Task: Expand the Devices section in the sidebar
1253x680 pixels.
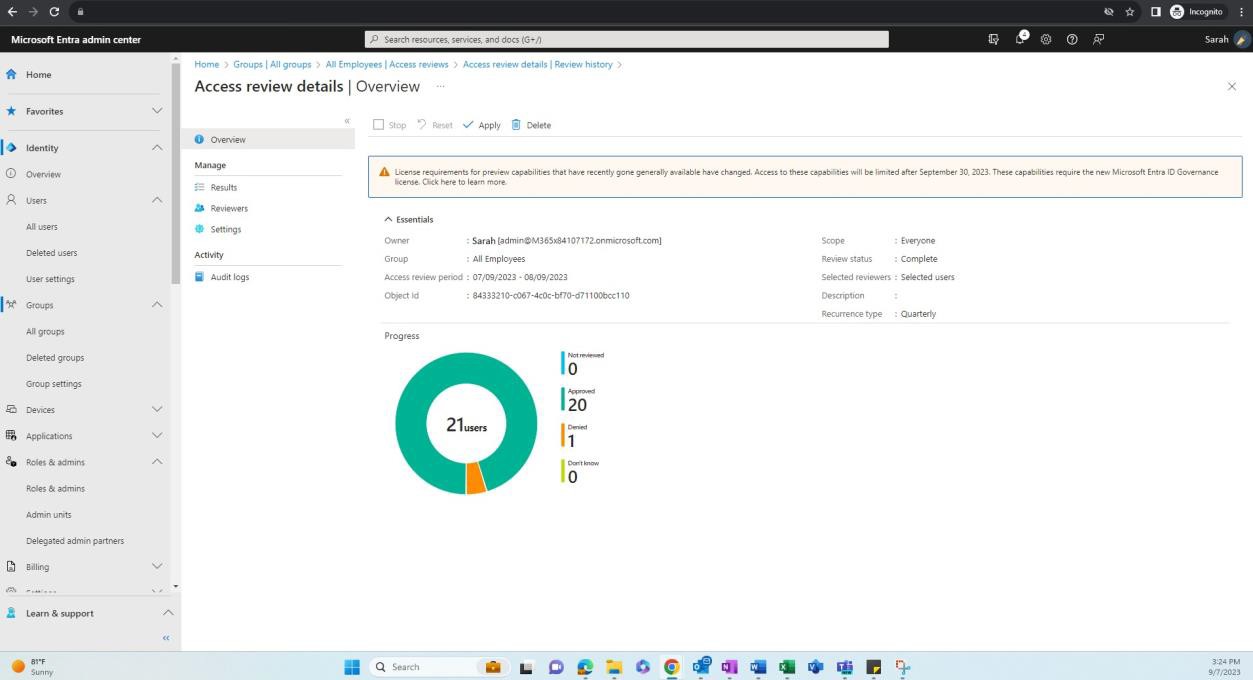Action: (x=156, y=409)
